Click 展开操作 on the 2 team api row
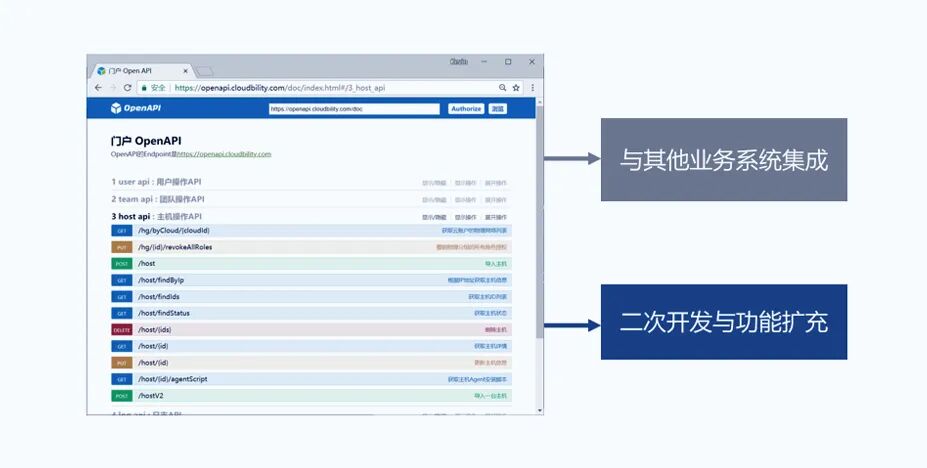 click(496, 200)
